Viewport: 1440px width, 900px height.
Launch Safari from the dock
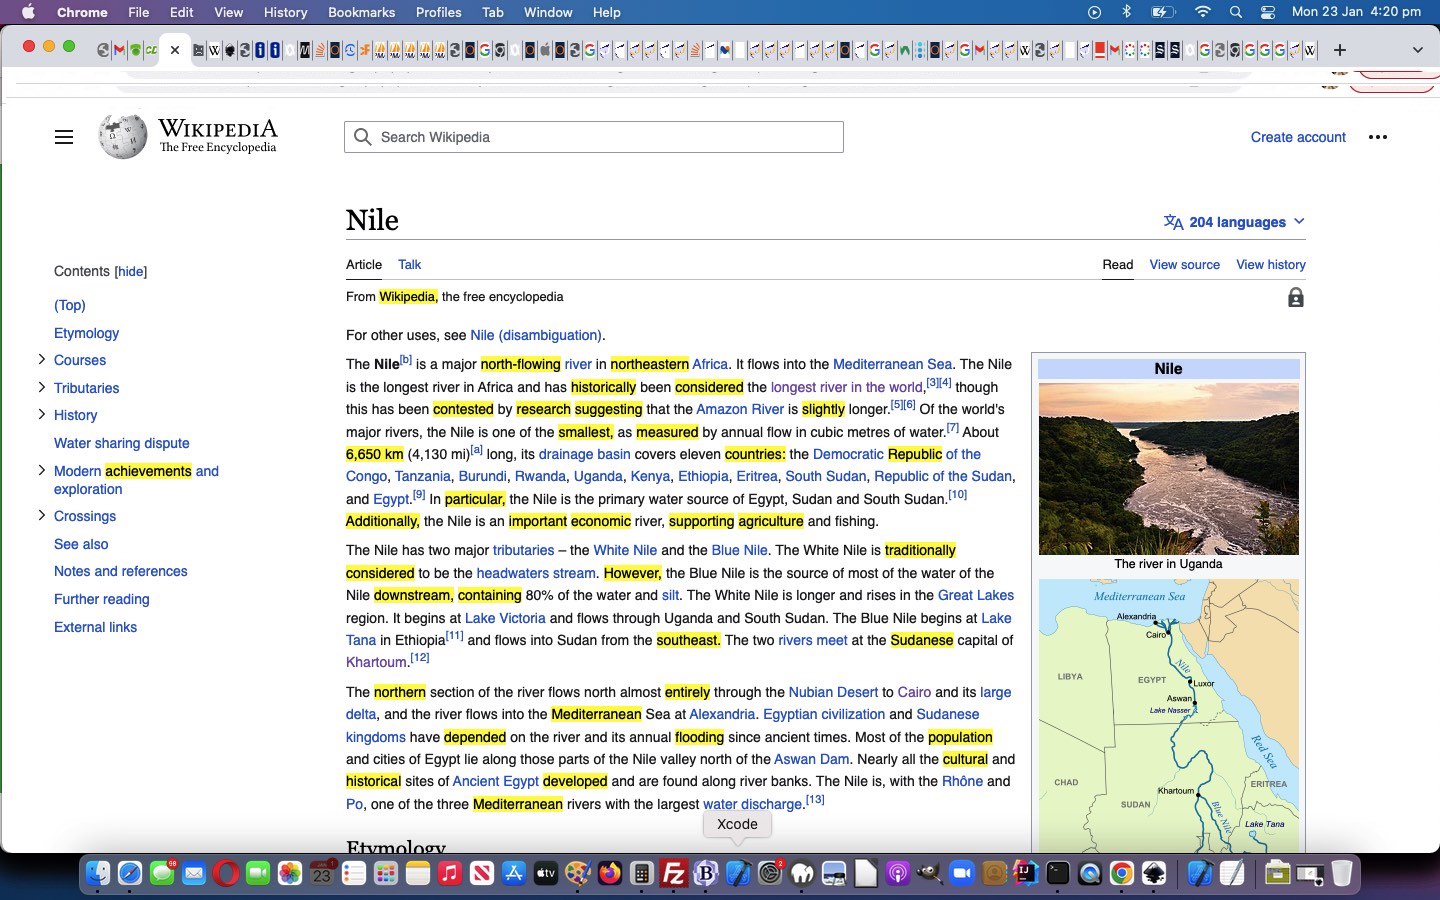(130, 873)
